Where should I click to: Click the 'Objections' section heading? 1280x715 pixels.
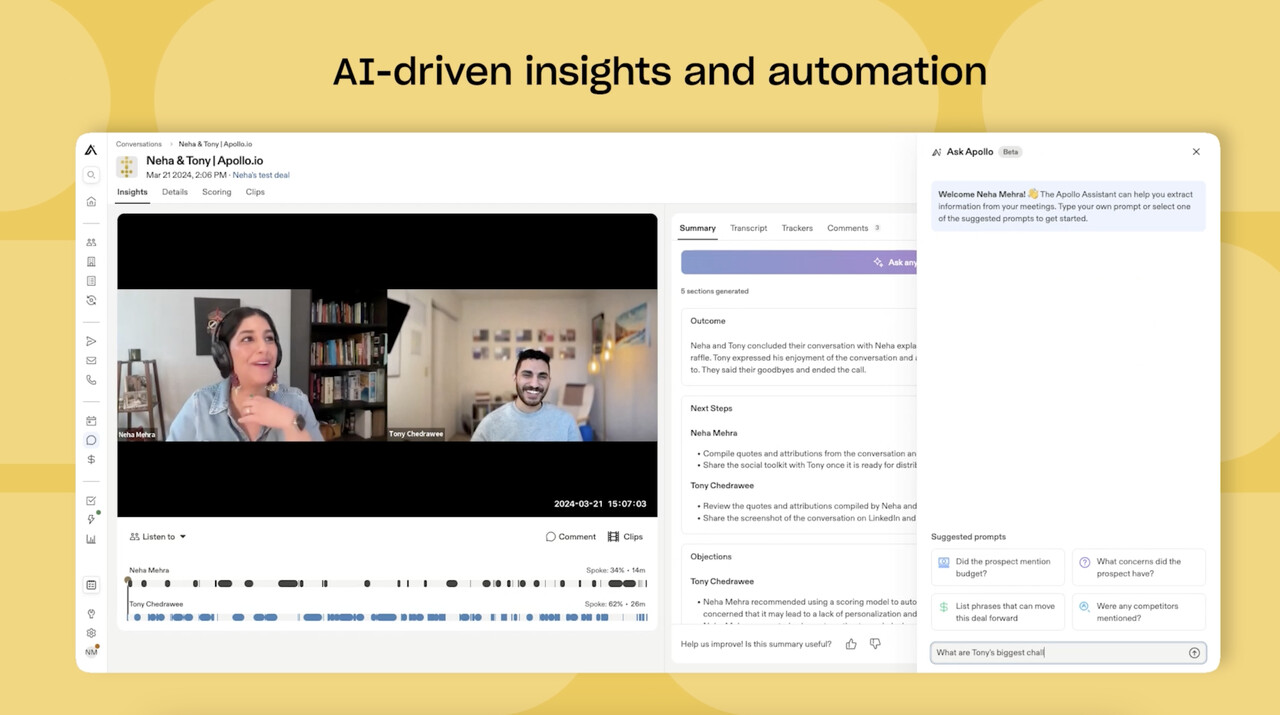[711, 556]
